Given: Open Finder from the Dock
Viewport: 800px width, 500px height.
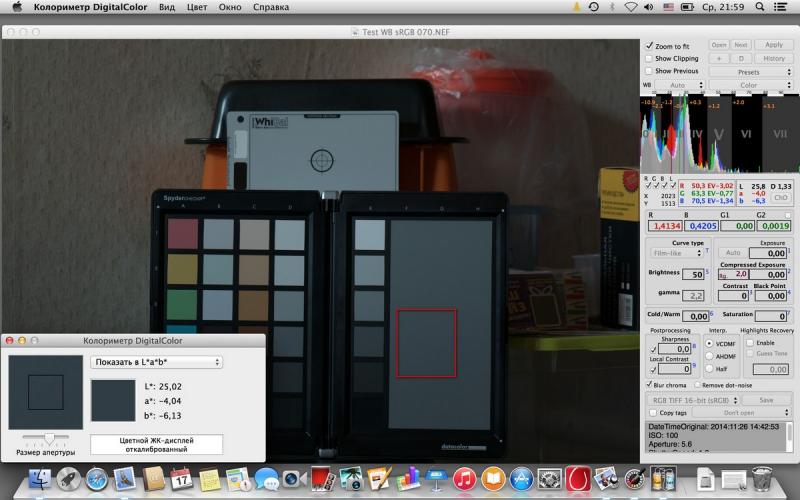Looking at the screenshot, I should 40,480.
